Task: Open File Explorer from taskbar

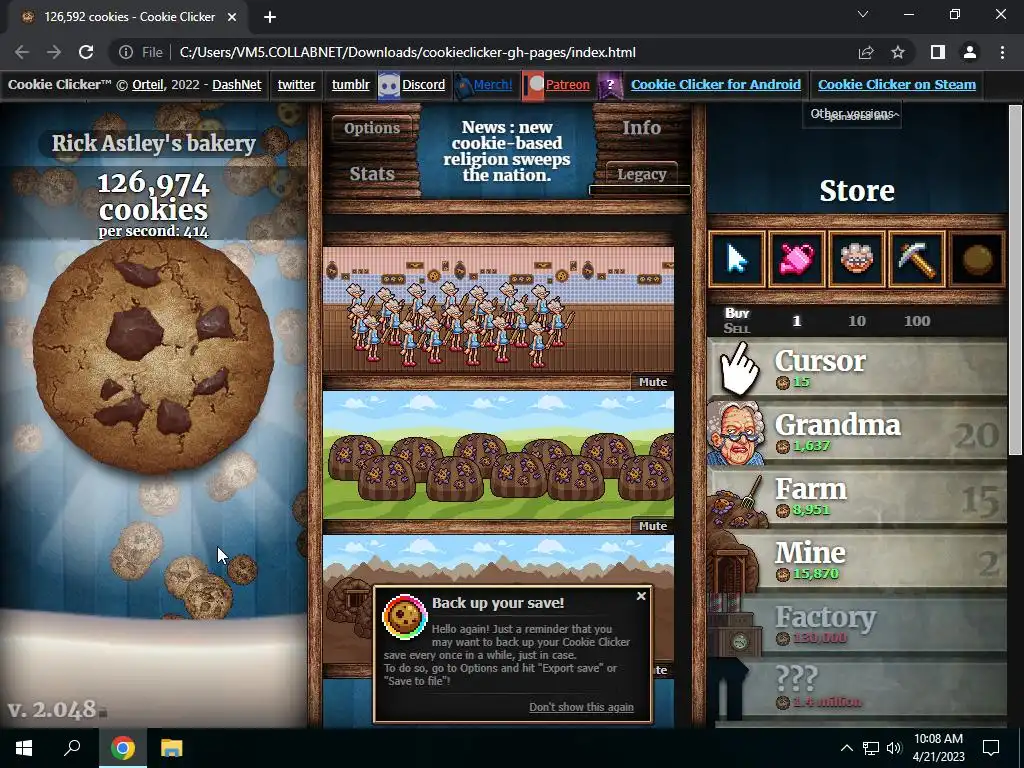Action: (x=172, y=748)
